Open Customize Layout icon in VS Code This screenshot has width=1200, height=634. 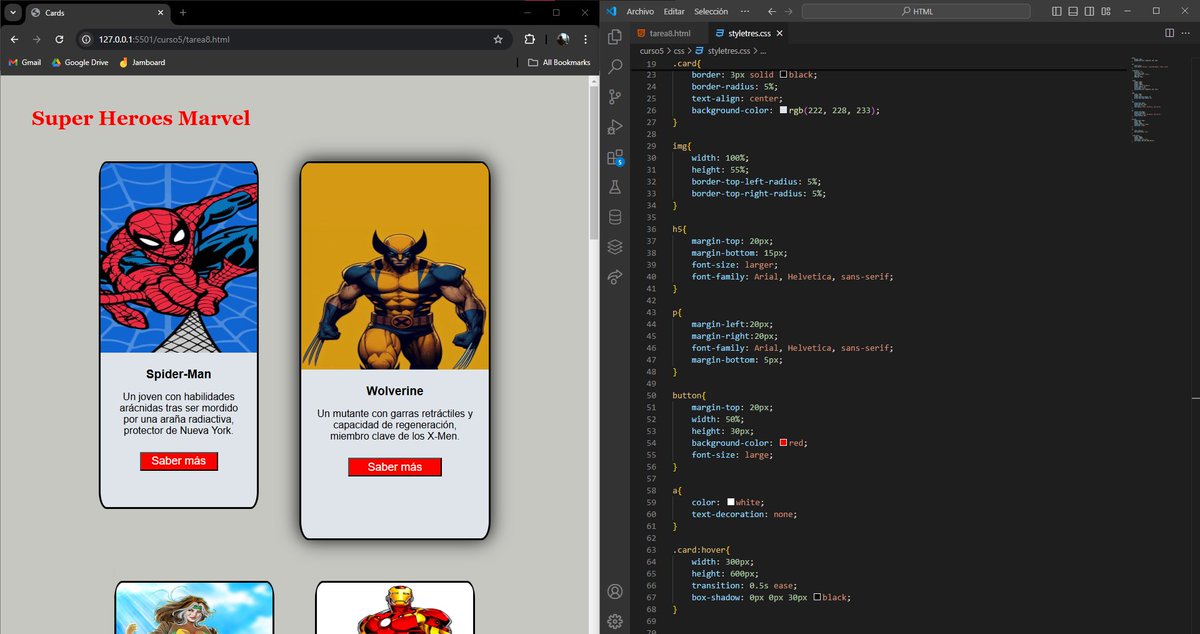pos(1105,11)
